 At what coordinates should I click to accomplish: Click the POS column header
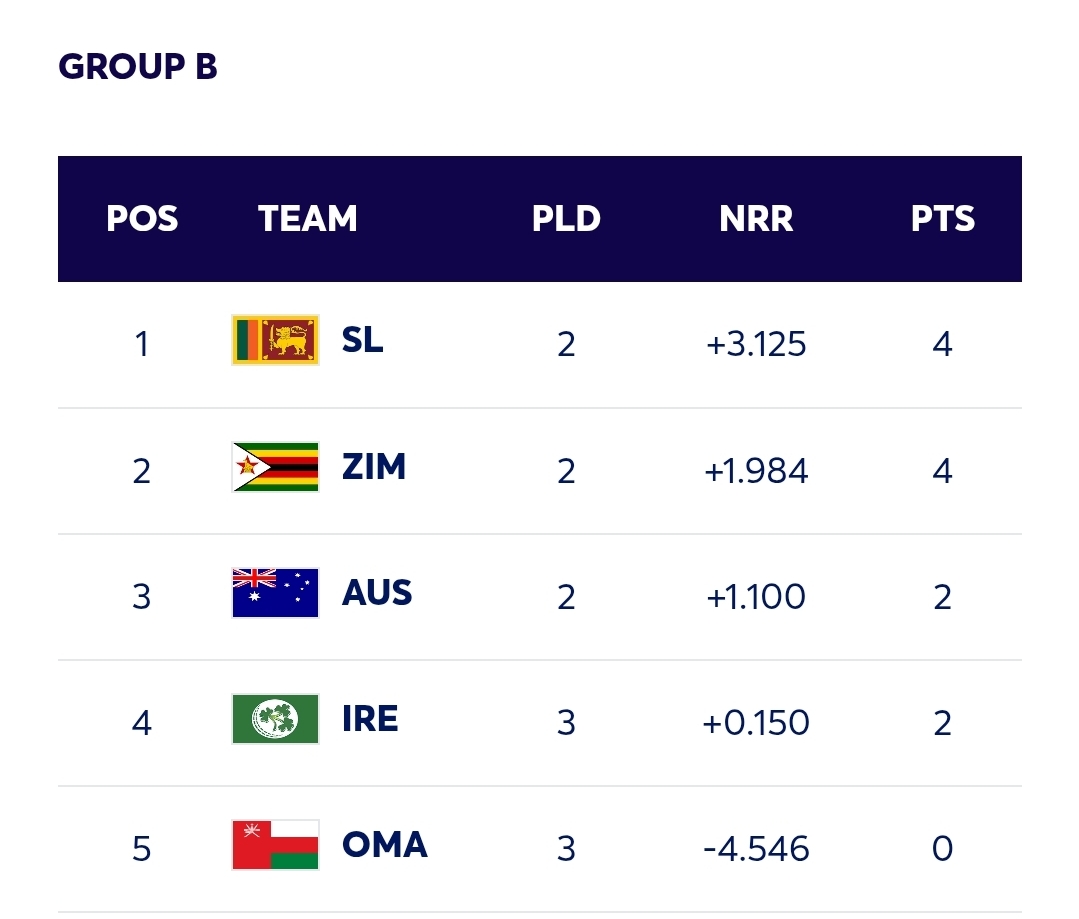coord(142,219)
